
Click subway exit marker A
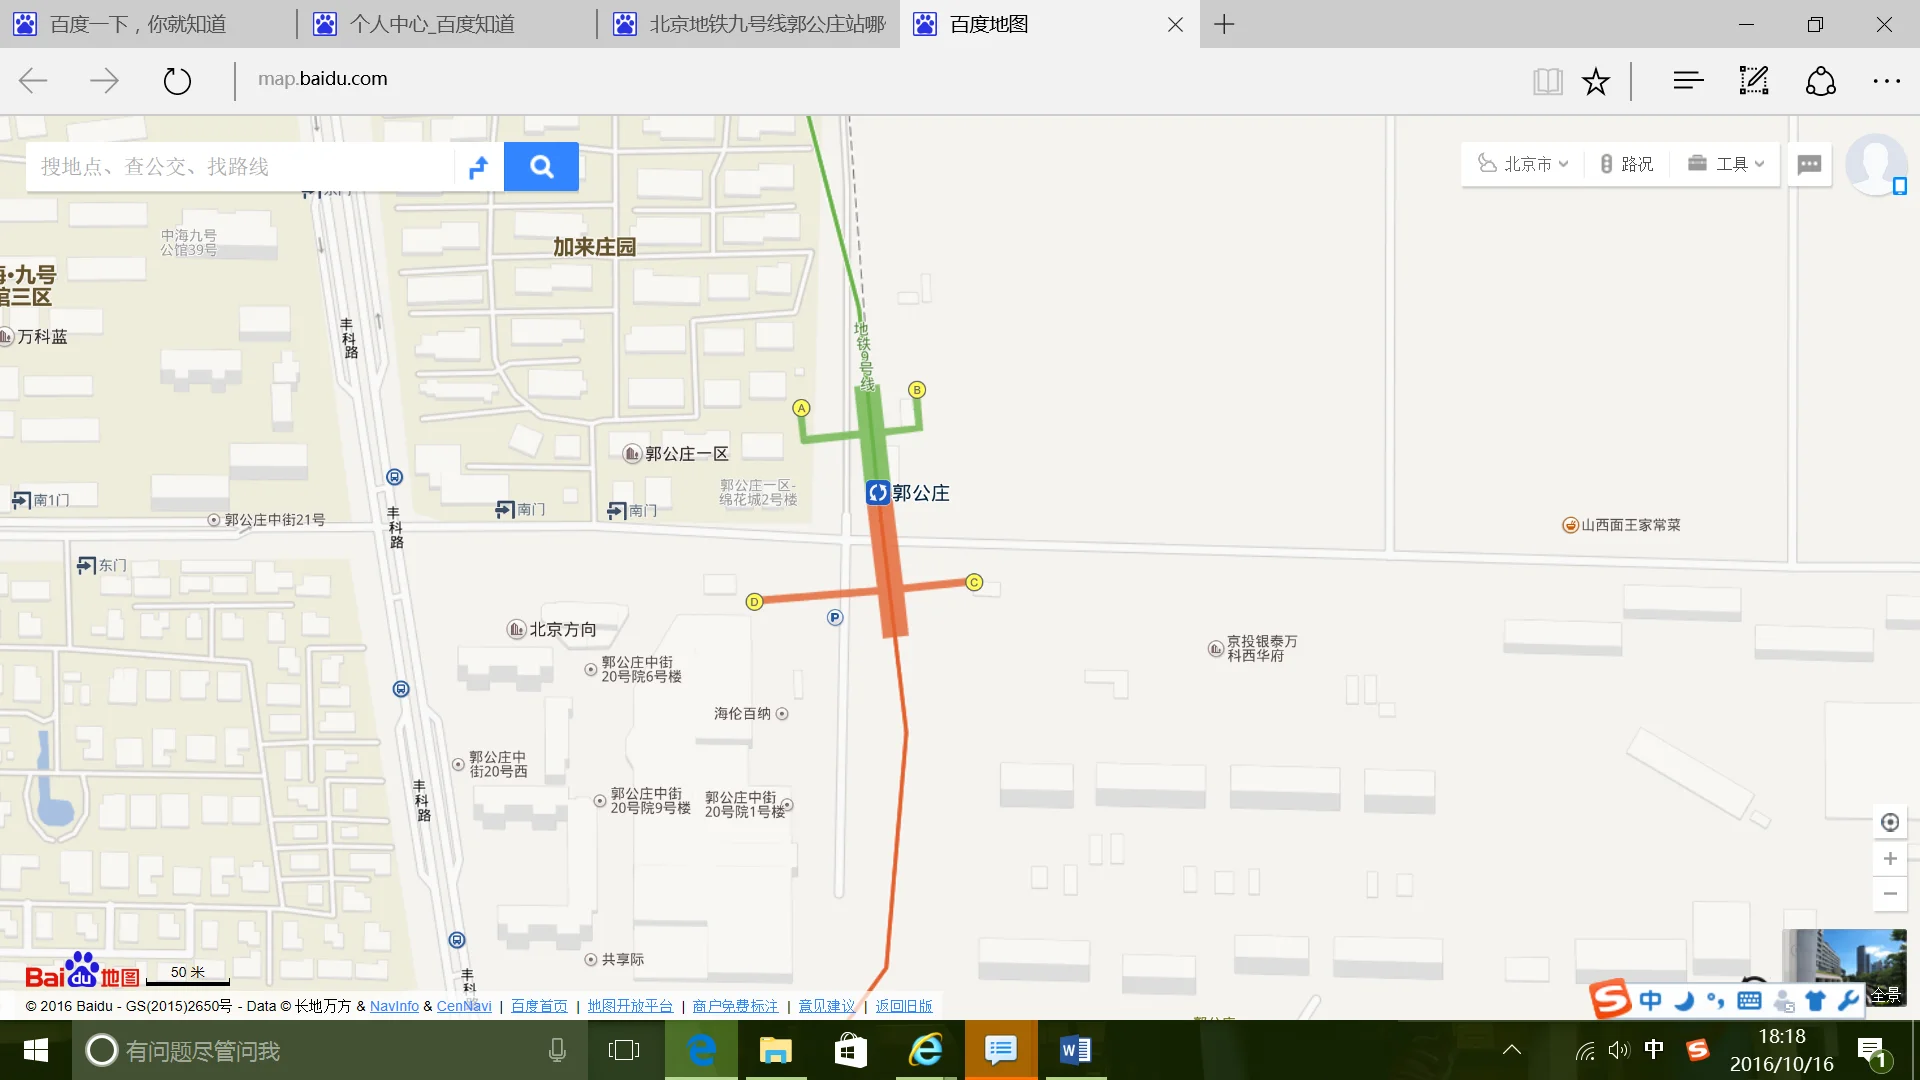click(x=801, y=408)
